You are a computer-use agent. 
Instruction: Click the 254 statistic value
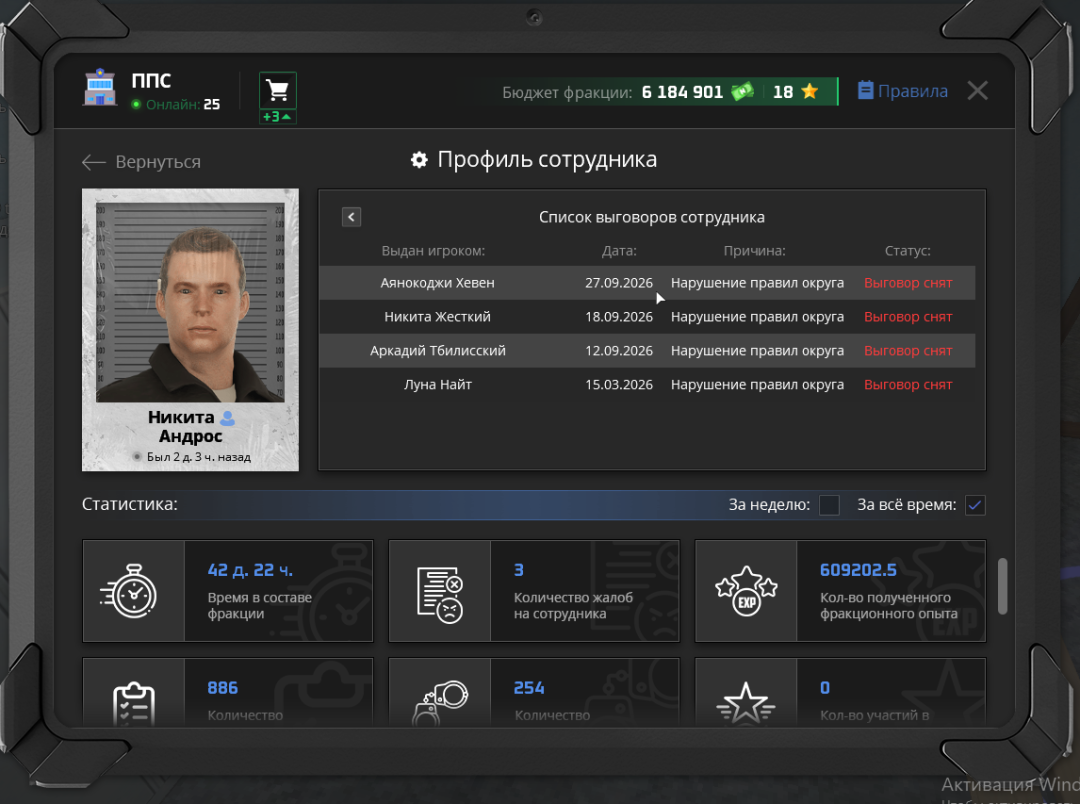pos(529,688)
